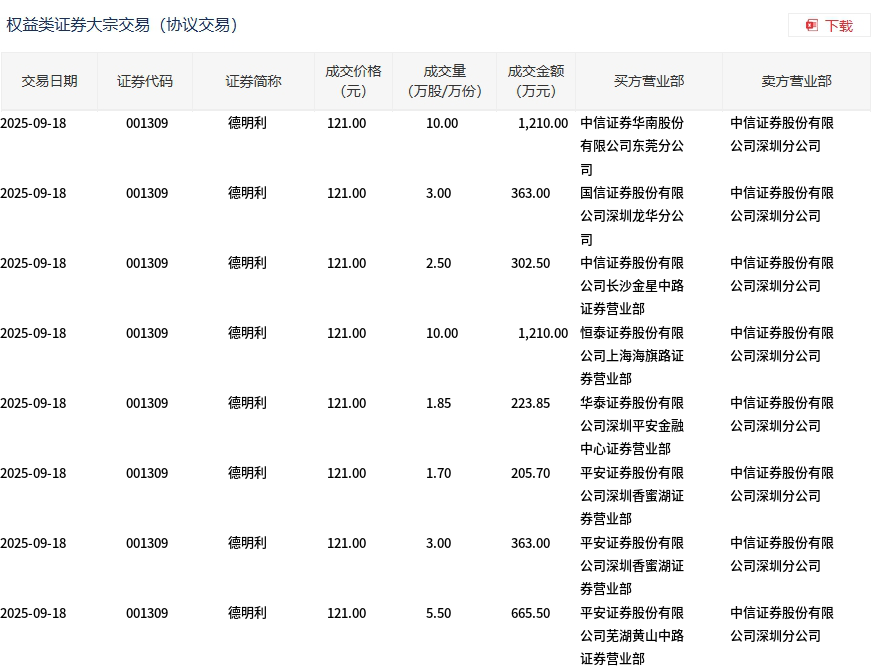Select the 交易日期 column header
872x672 pixels.
49,81
